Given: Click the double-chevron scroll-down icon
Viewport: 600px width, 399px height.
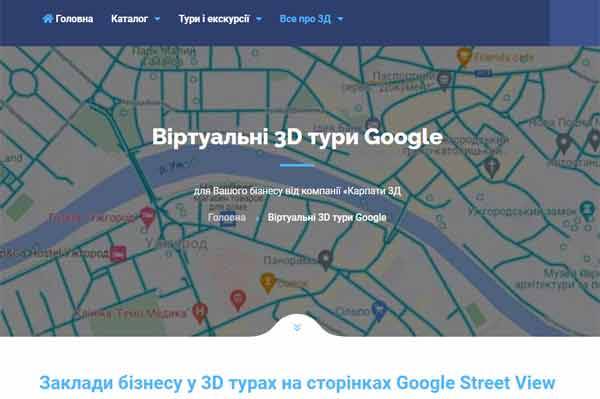Looking at the screenshot, I should [297, 327].
